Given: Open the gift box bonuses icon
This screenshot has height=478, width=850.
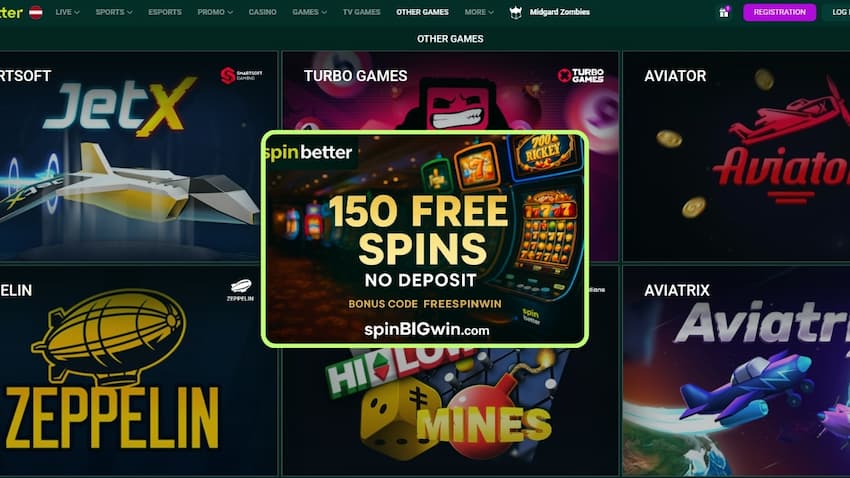Looking at the screenshot, I should click(724, 12).
